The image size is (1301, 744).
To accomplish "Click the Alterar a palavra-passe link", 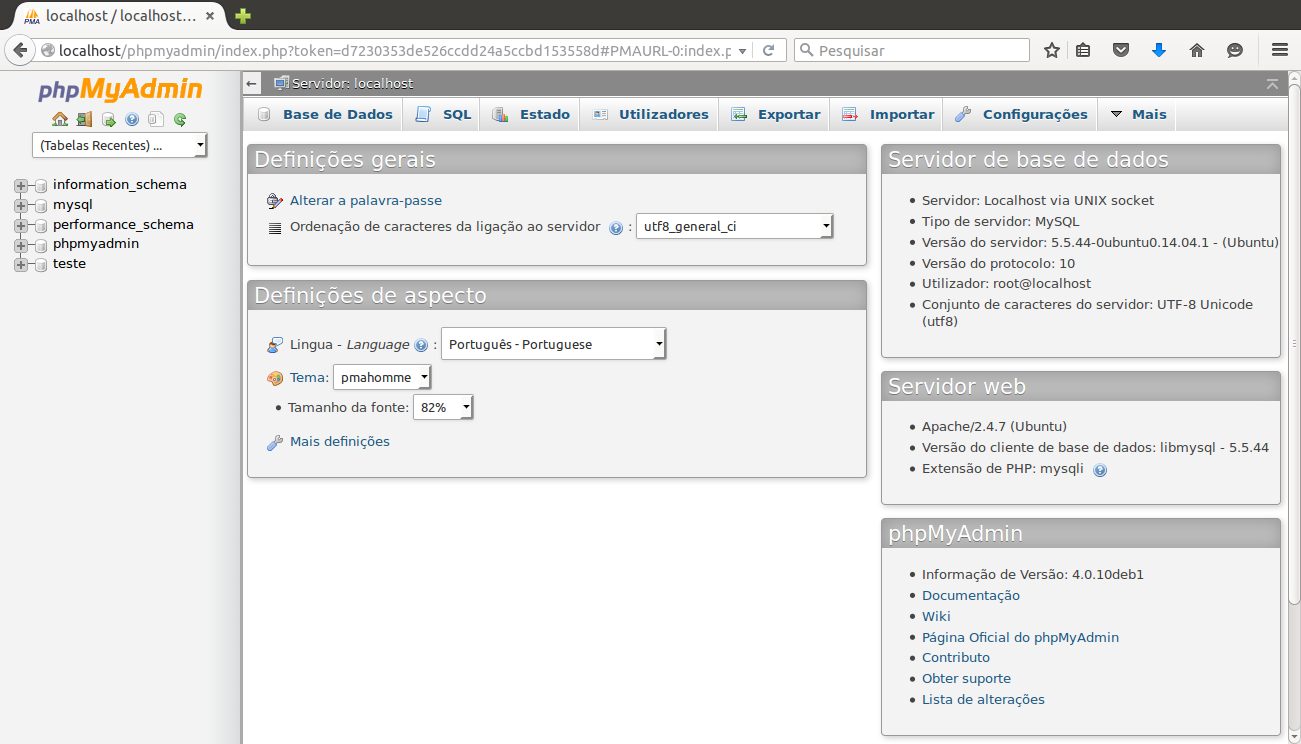I will point(365,201).
